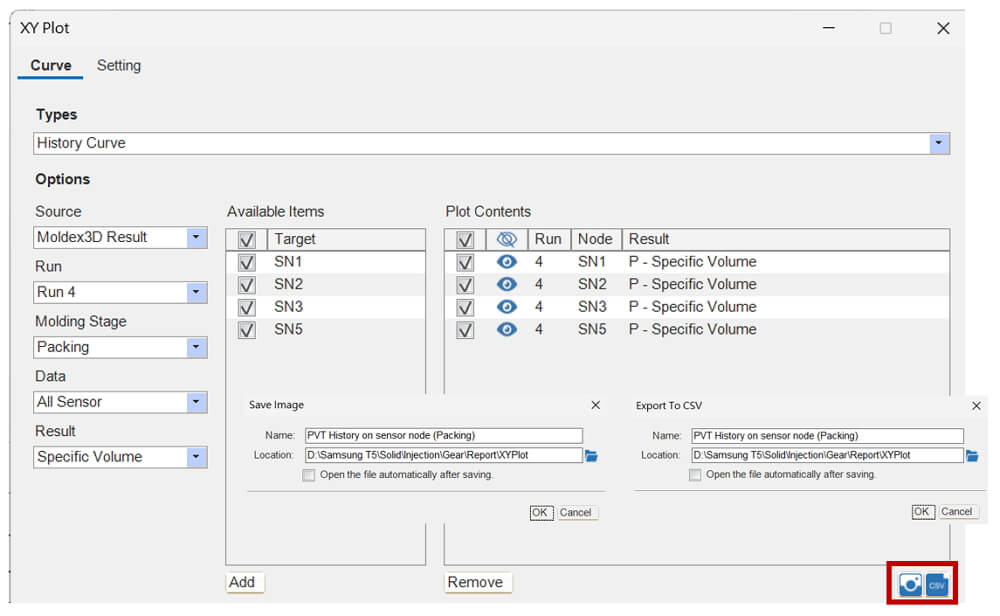Uncheck SN5 in Available Items
Image resolution: width=1000 pixels, height=616 pixels.
(247, 330)
